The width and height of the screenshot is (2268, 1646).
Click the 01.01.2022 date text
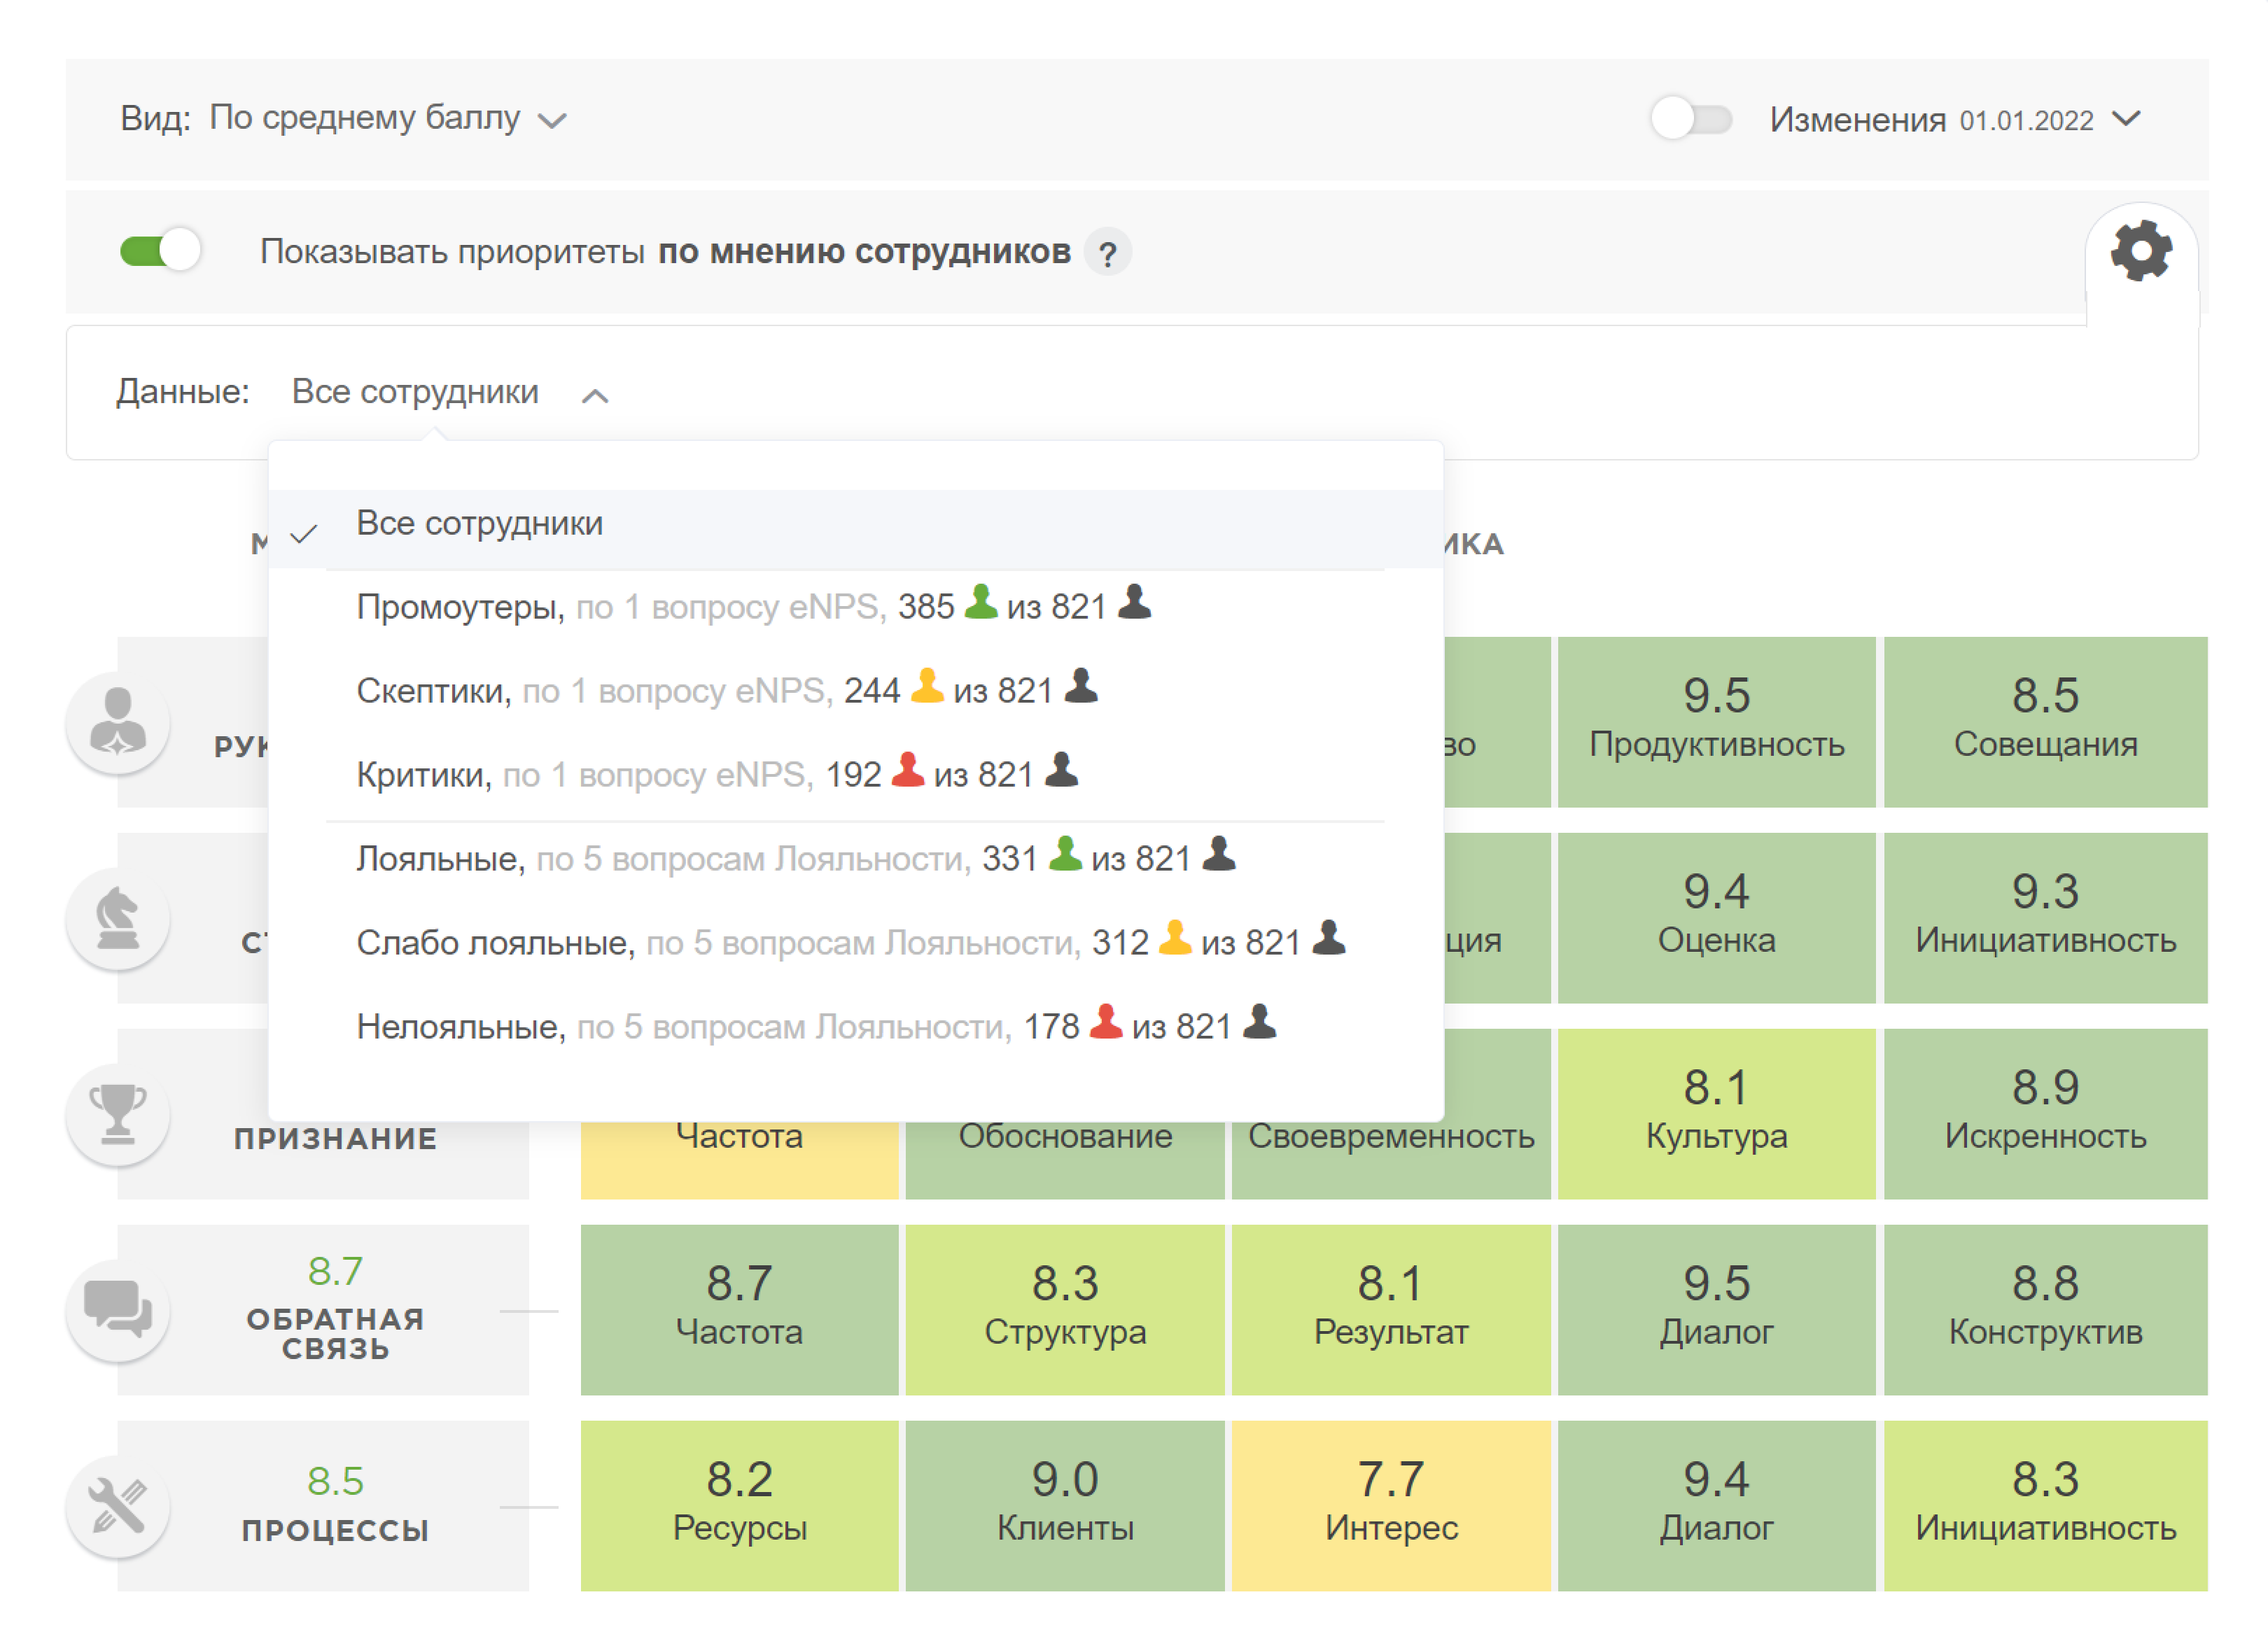point(2026,121)
